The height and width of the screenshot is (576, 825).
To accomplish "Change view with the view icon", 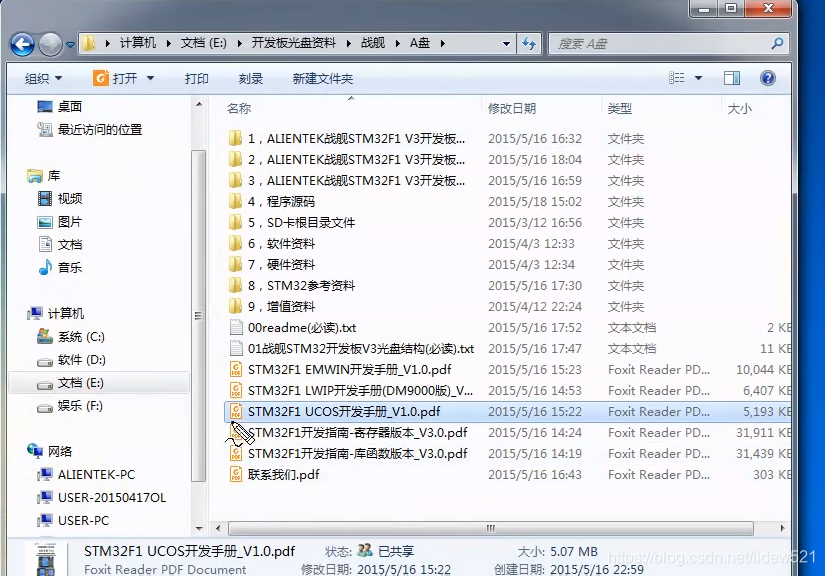I will click(677, 78).
